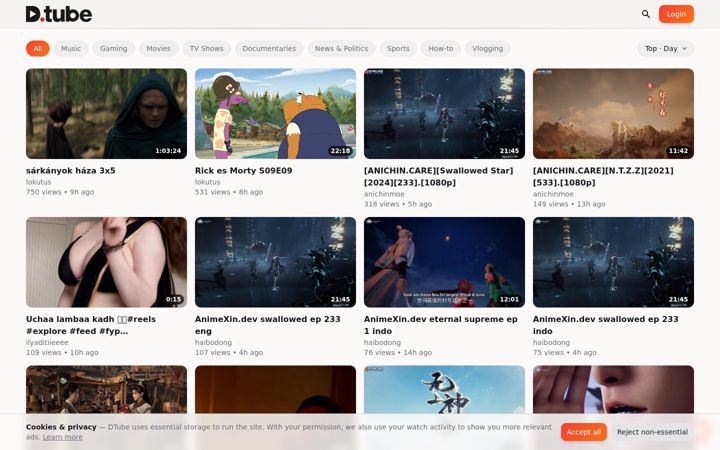Select the All category chip
This screenshot has width=720, height=450.
pos(38,48)
